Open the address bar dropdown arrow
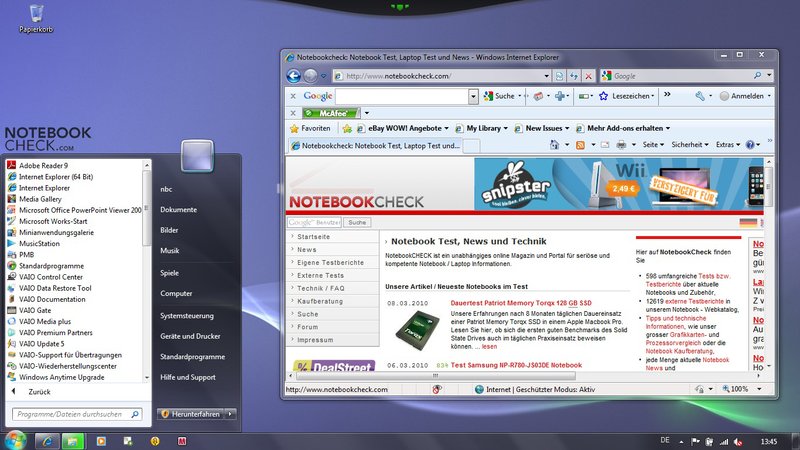 (546, 76)
